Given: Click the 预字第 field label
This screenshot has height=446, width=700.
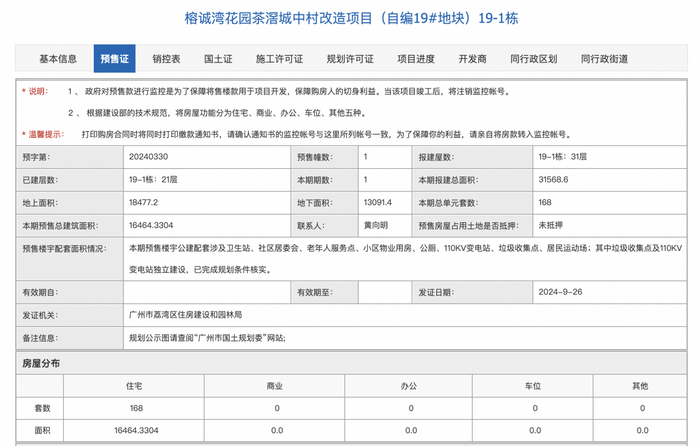Looking at the screenshot, I should (36, 157).
